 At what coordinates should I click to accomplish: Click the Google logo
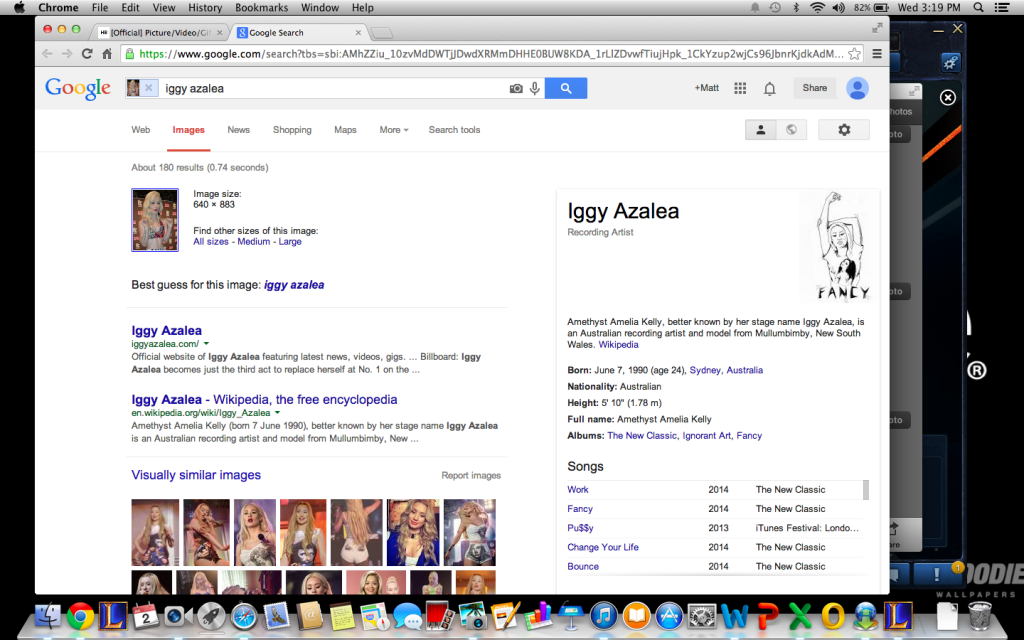coord(78,88)
